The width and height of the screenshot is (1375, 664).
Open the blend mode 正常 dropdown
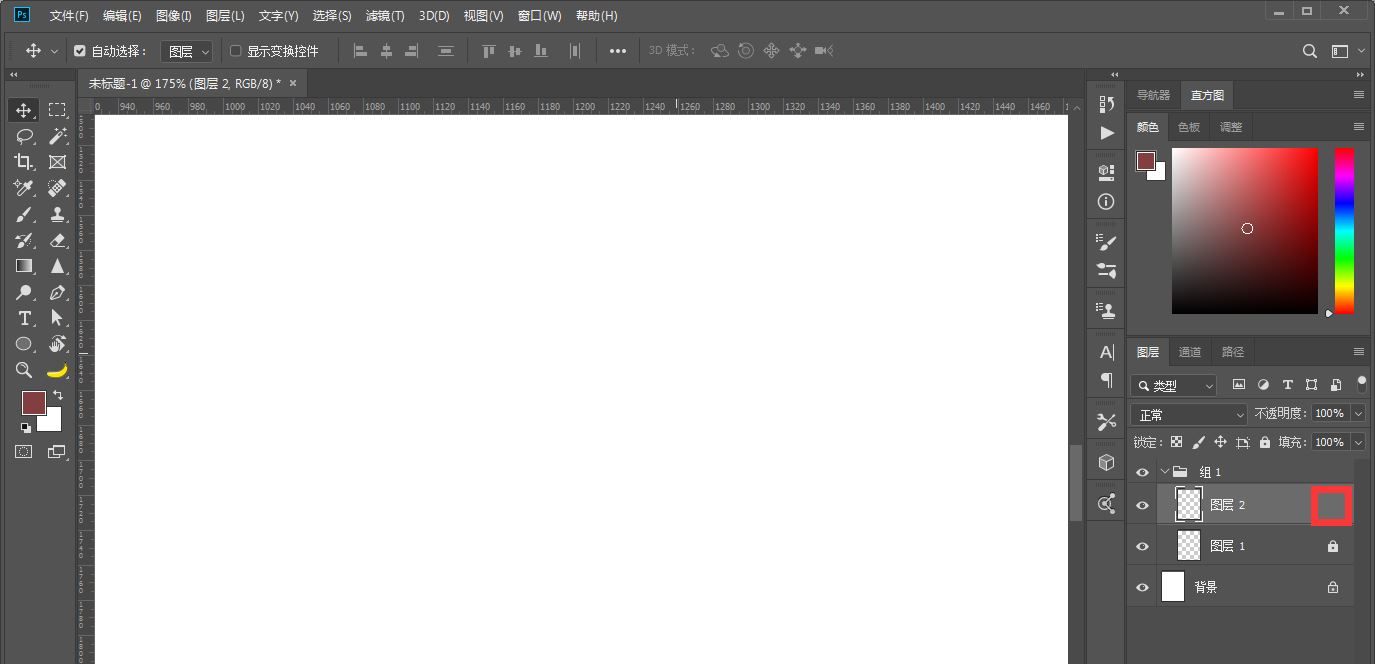point(1188,414)
